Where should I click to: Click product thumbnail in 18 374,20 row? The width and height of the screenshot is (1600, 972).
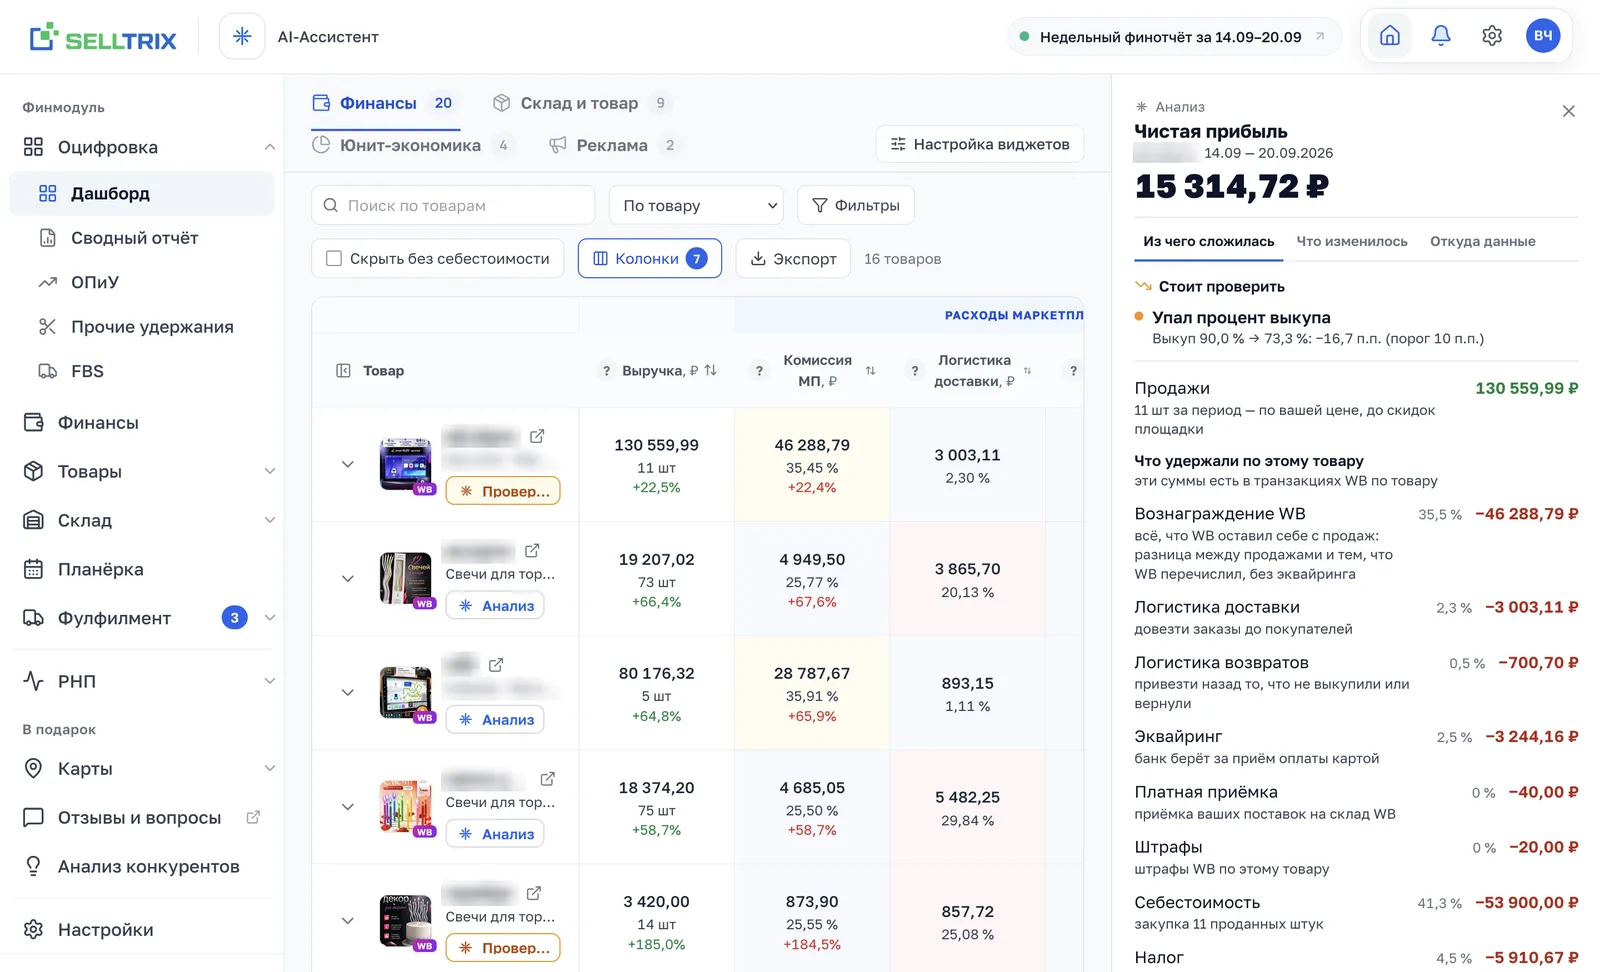(x=405, y=806)
